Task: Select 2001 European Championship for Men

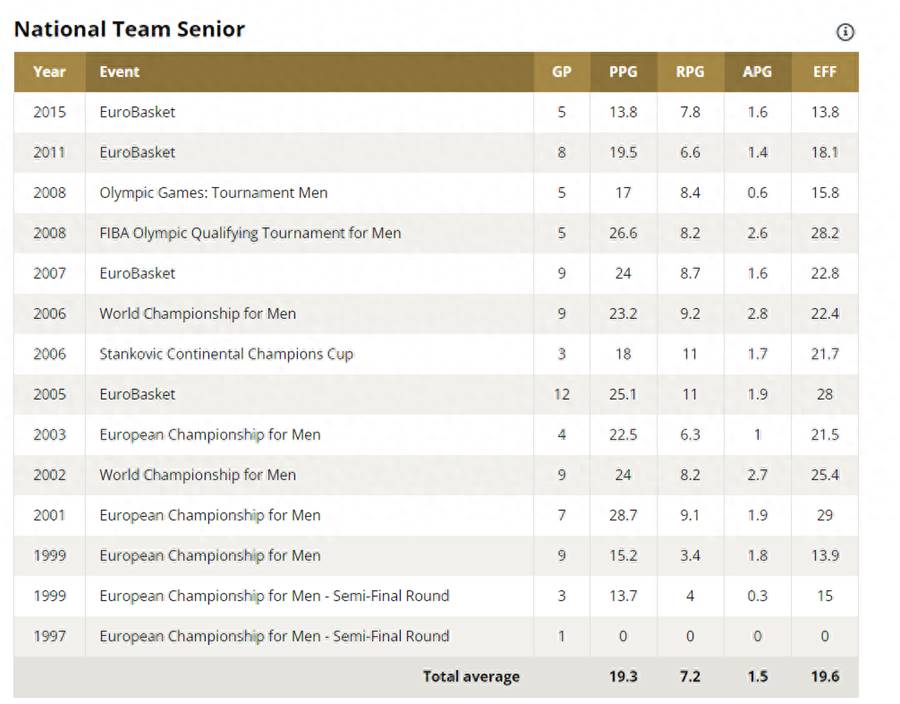Action: pyautogui.click(x=210, y=515)
